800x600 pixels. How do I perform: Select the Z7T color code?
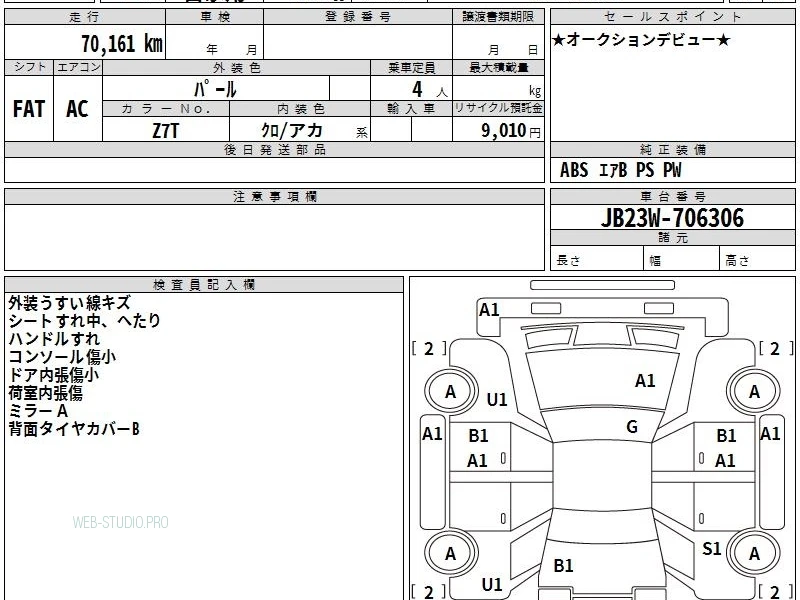tap(165, 131)
